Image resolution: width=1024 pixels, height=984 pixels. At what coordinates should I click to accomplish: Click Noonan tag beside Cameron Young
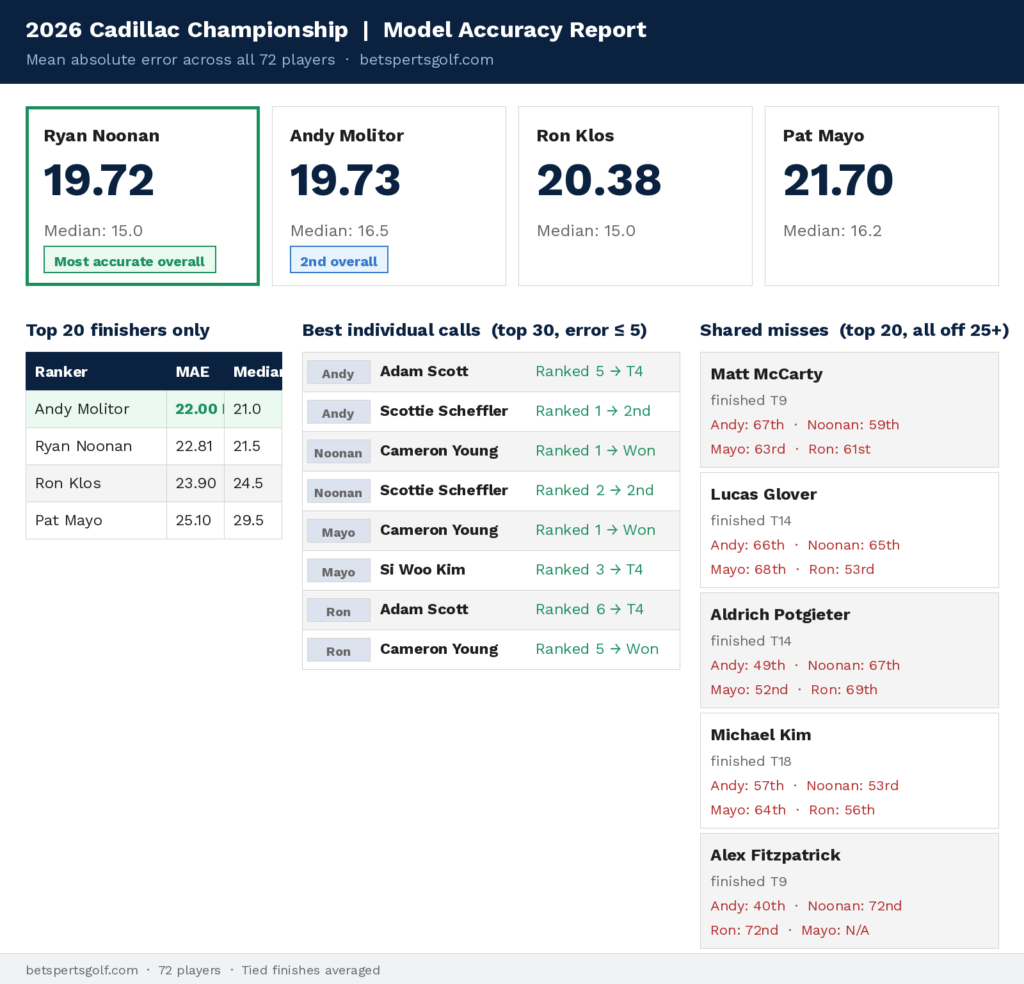[x=338, y=452]
